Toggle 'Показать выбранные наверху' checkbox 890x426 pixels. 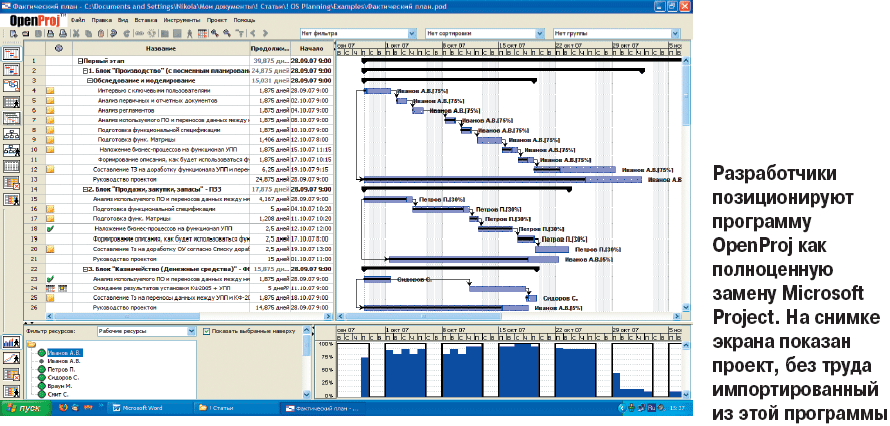(x=207, y=331)
